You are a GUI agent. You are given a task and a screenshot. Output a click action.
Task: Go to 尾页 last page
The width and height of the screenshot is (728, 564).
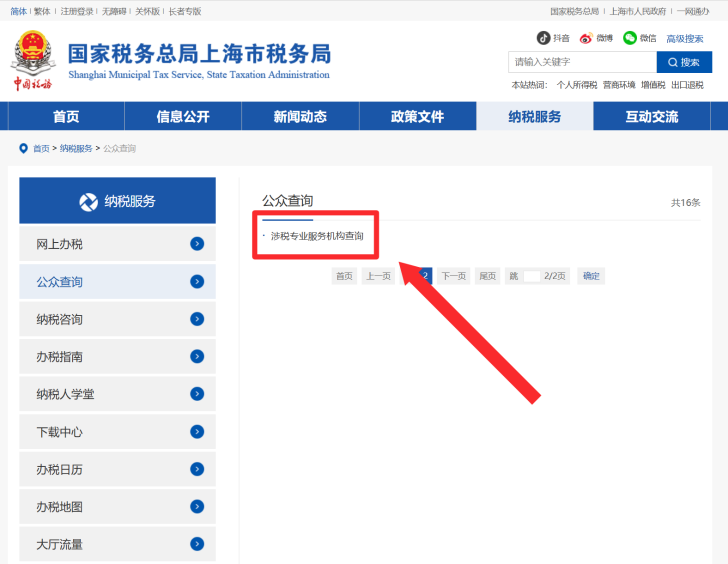(488, 276)
